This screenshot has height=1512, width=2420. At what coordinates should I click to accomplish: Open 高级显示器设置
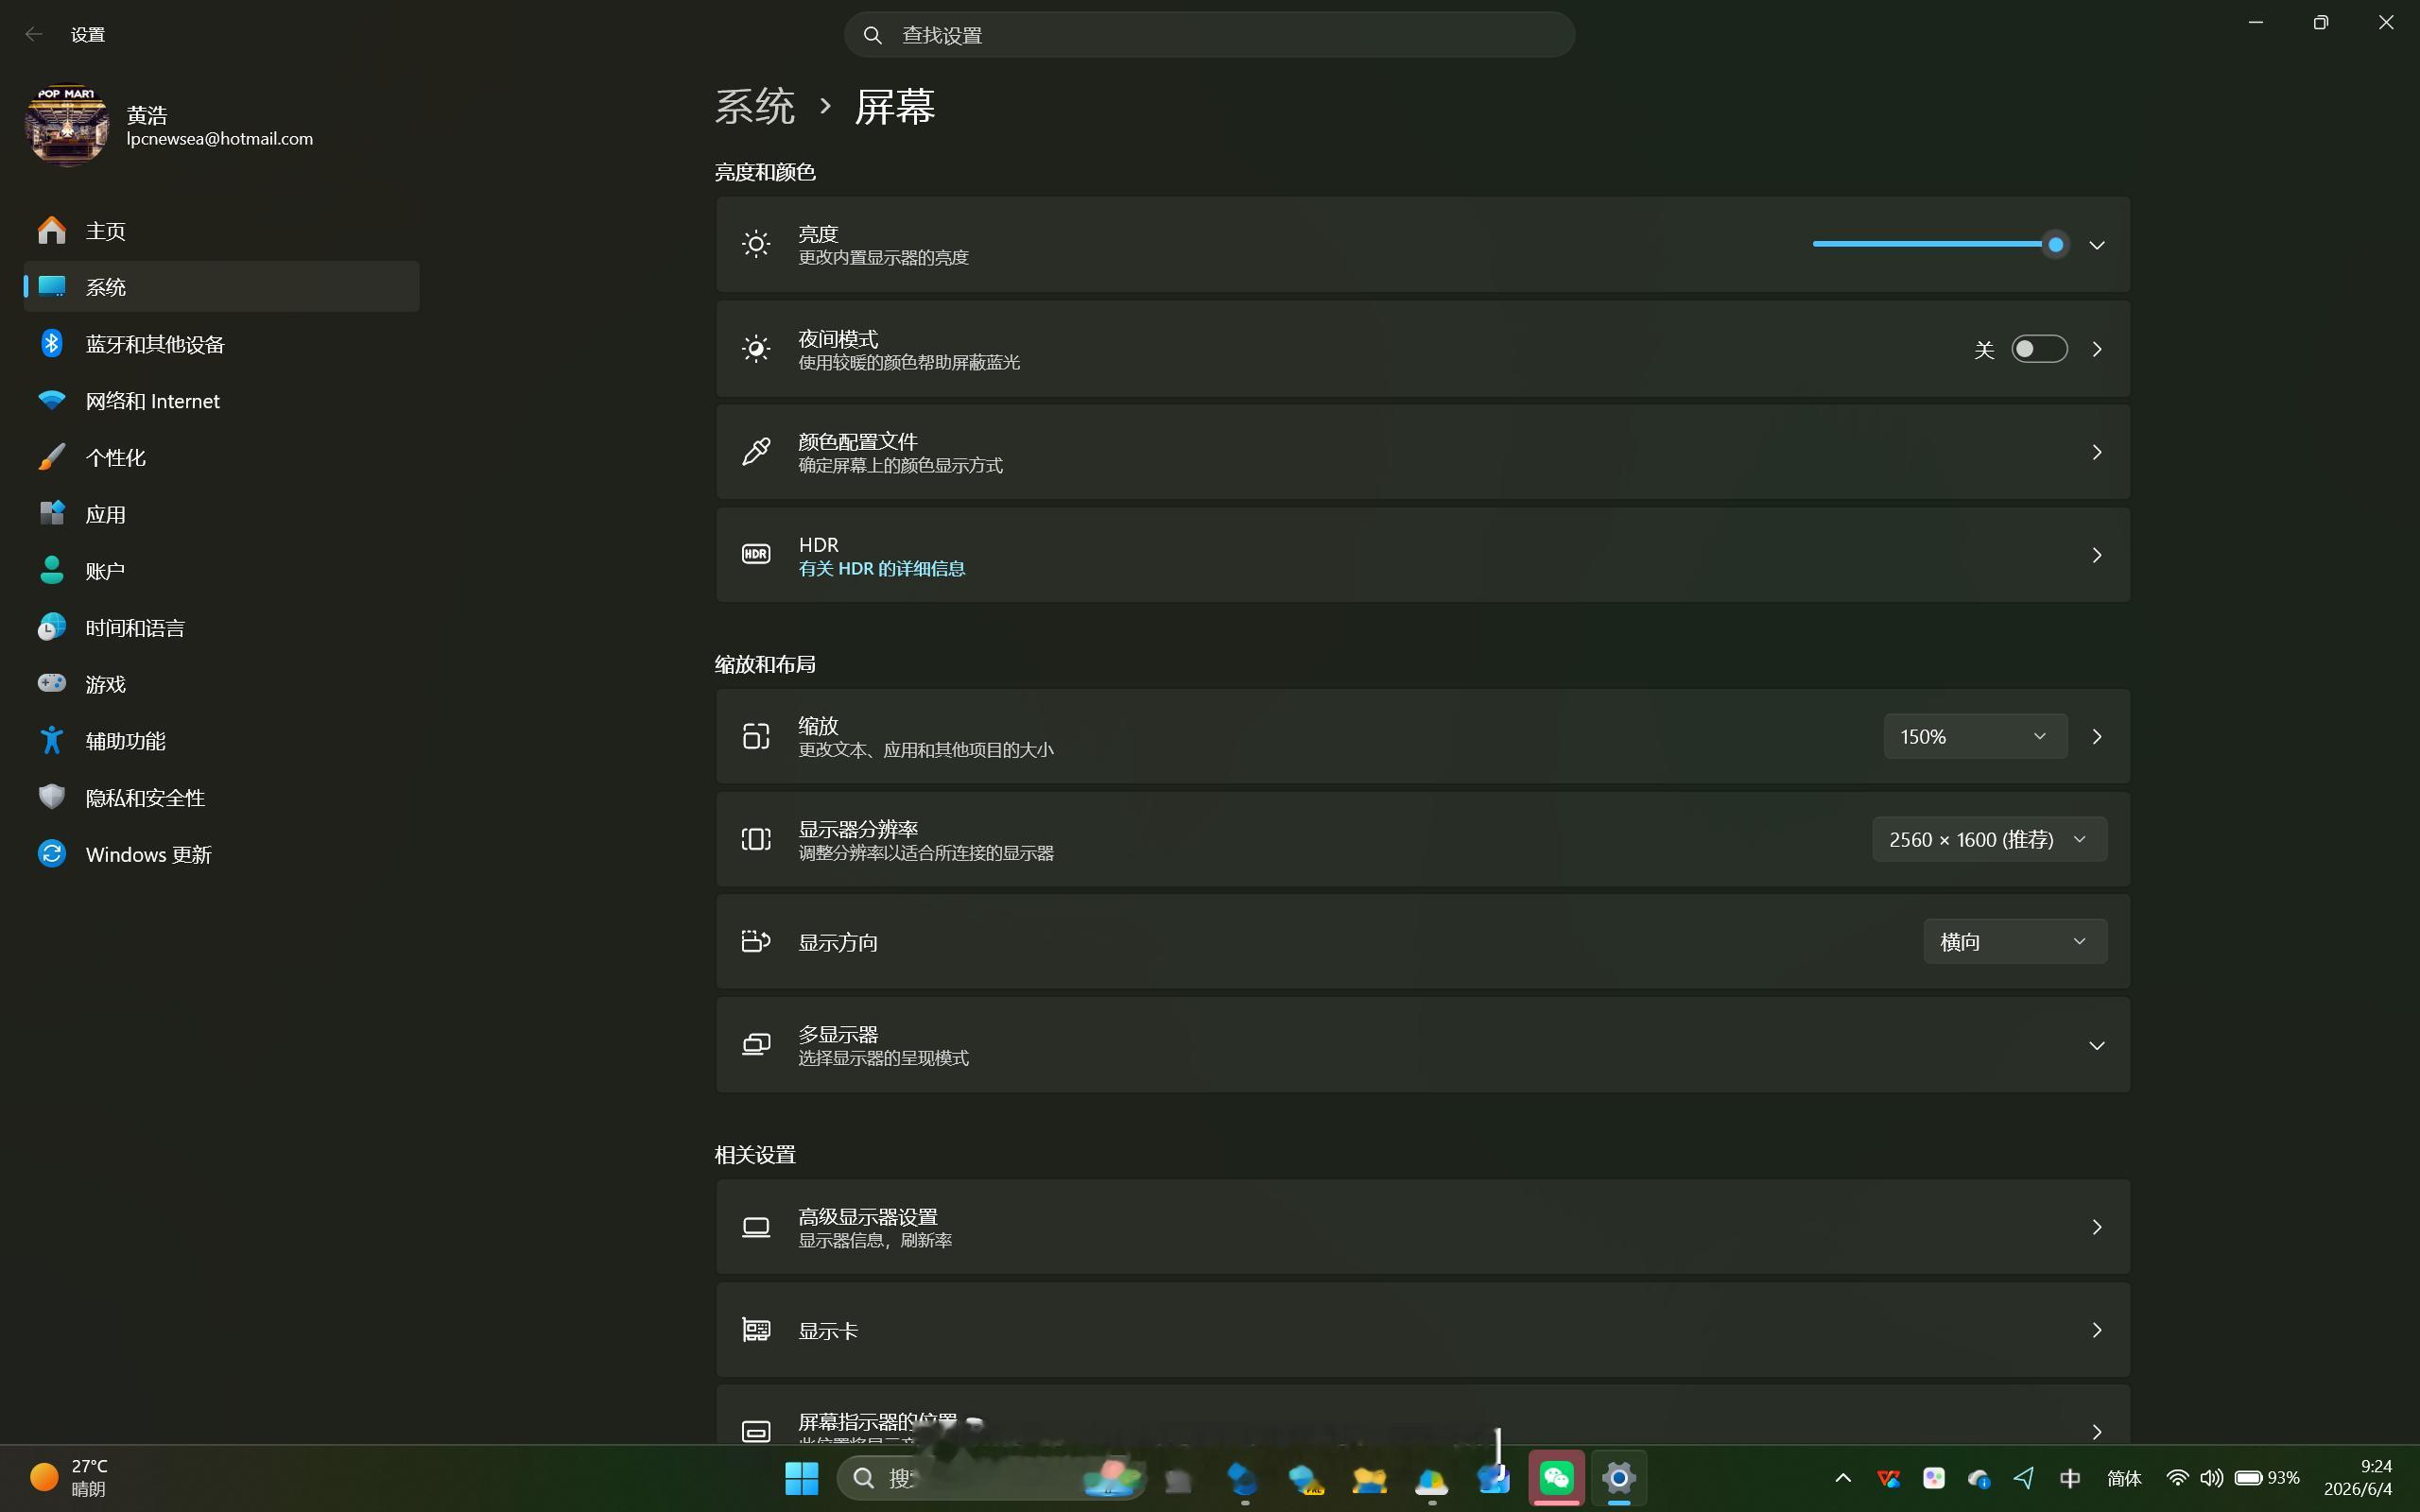coord(1422,1227)
